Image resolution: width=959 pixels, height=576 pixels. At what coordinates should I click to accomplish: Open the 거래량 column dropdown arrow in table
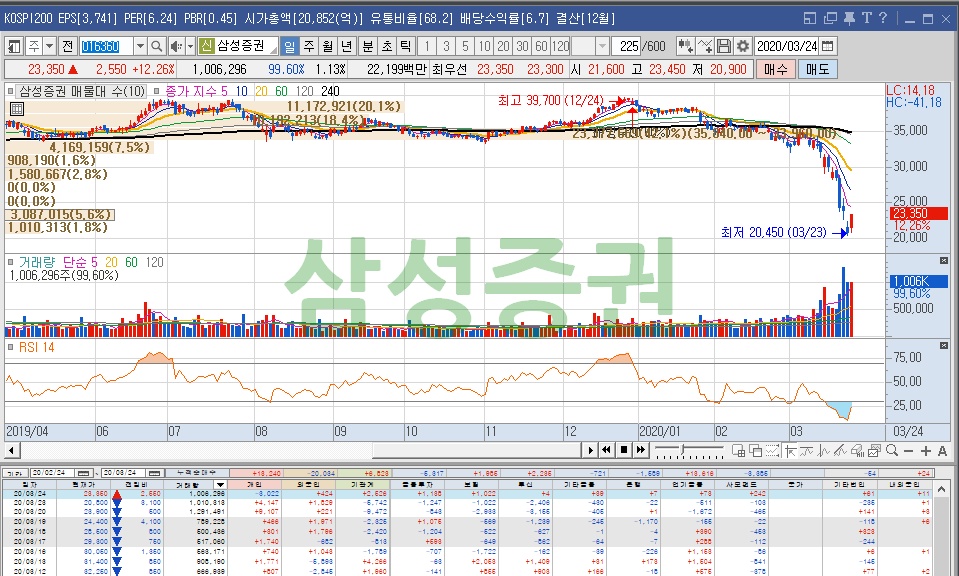coord(220,484)
